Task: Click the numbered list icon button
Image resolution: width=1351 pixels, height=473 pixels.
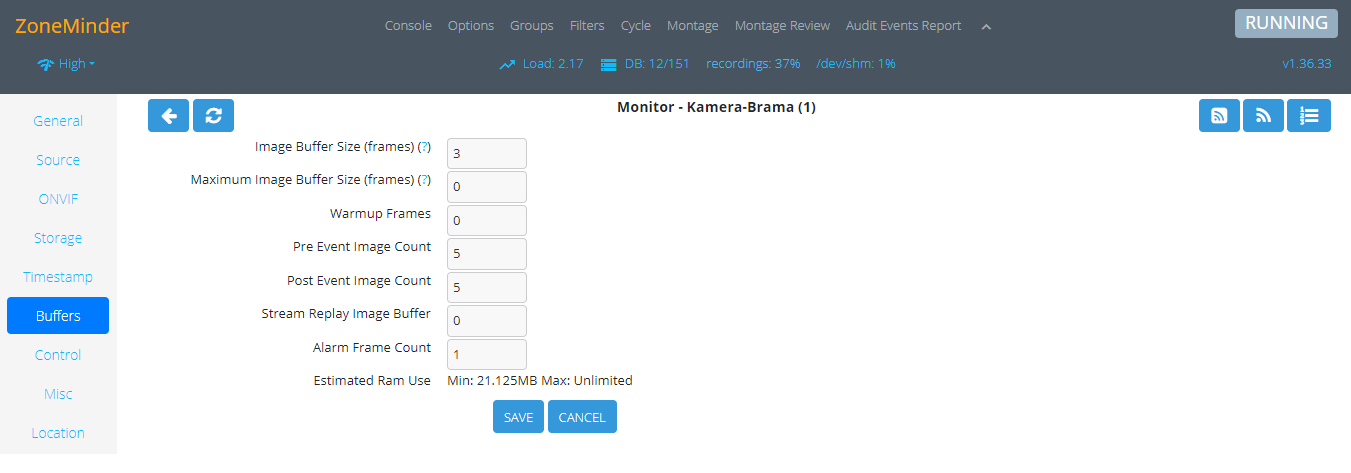Action: click(1308, 116)
